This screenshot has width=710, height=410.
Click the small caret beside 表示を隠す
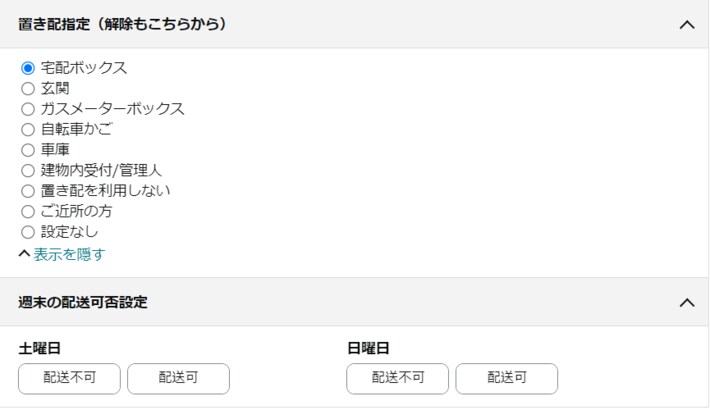pyautogui.click(x=25, y=254)
